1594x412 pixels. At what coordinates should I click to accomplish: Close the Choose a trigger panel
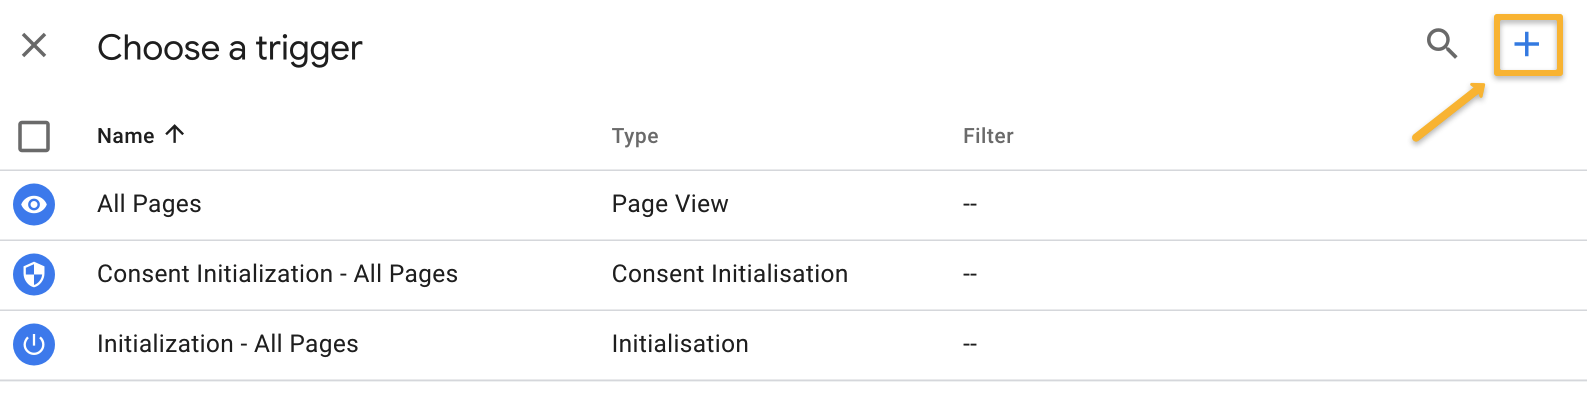(x=34, y=45)
